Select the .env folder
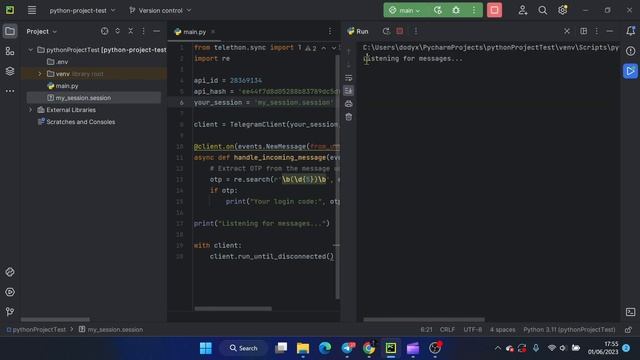 57,62
